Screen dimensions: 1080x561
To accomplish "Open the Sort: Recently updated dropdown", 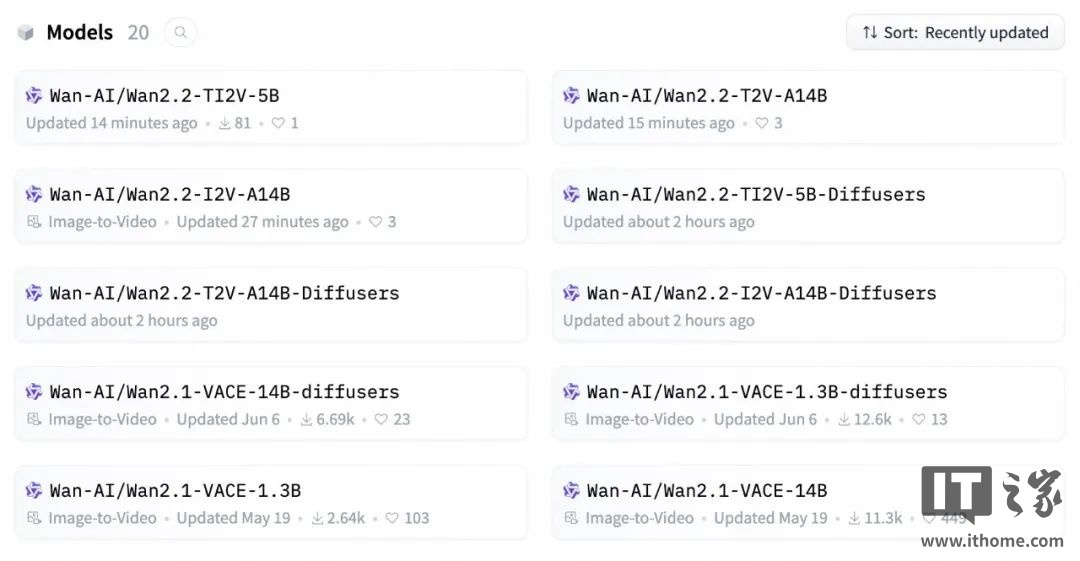I will 955,33.
